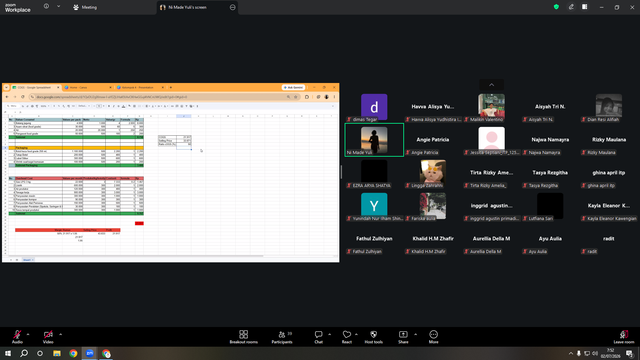Open annotation pen icon in title bar
Viewport: 640px width, 360px height.
click(571, 7)
